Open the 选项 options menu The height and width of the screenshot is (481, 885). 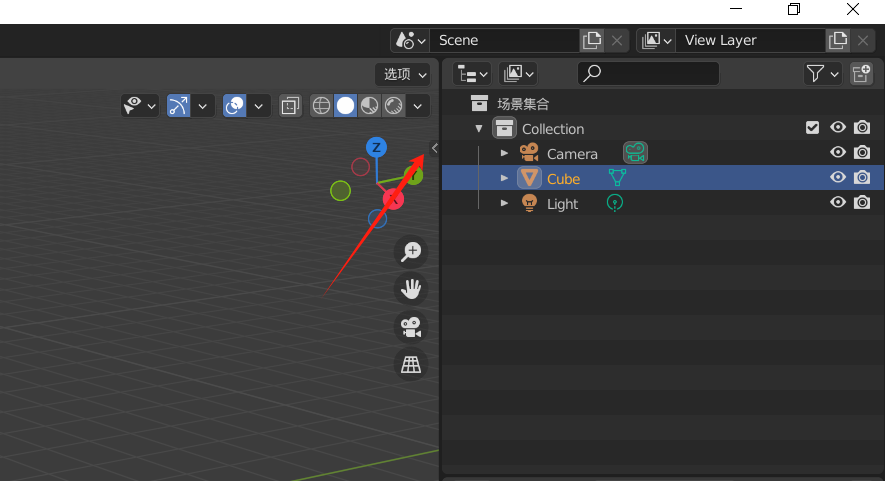click(x=404, y=75)
